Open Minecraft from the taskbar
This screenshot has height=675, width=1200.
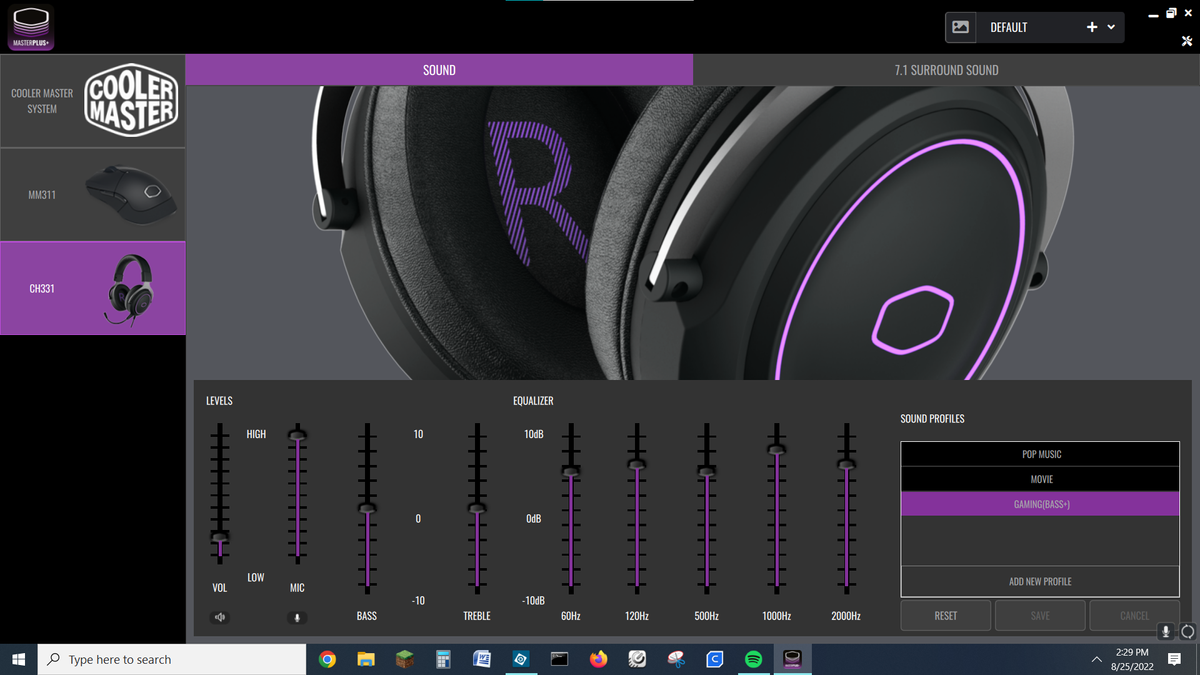tap(405, 659)
